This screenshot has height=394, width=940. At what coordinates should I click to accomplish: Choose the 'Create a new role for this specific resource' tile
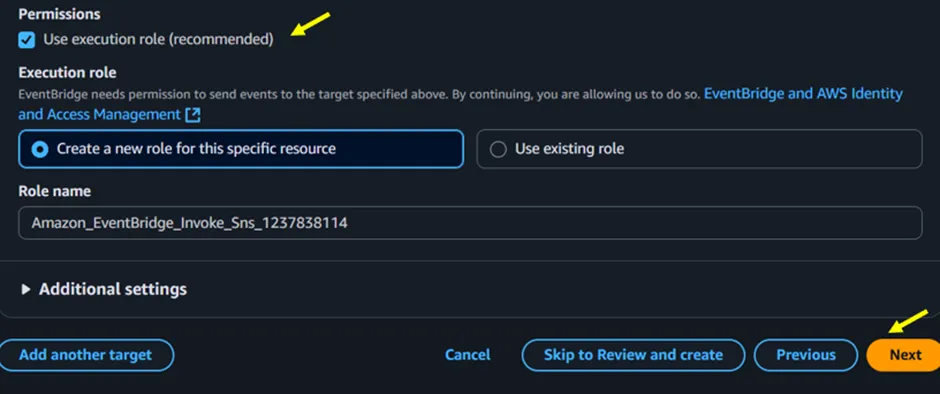241,149
